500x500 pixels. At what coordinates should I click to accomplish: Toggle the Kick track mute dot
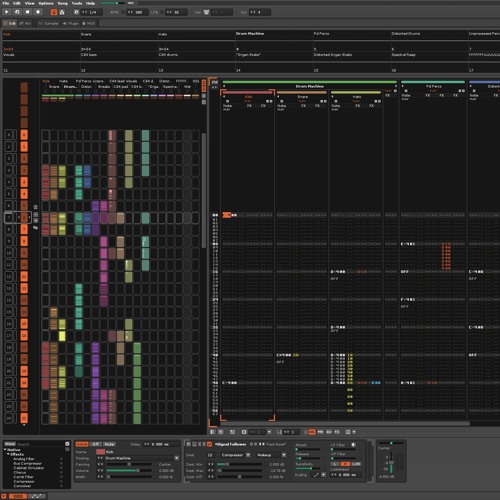pyautogui.click(x=228, y=101)
